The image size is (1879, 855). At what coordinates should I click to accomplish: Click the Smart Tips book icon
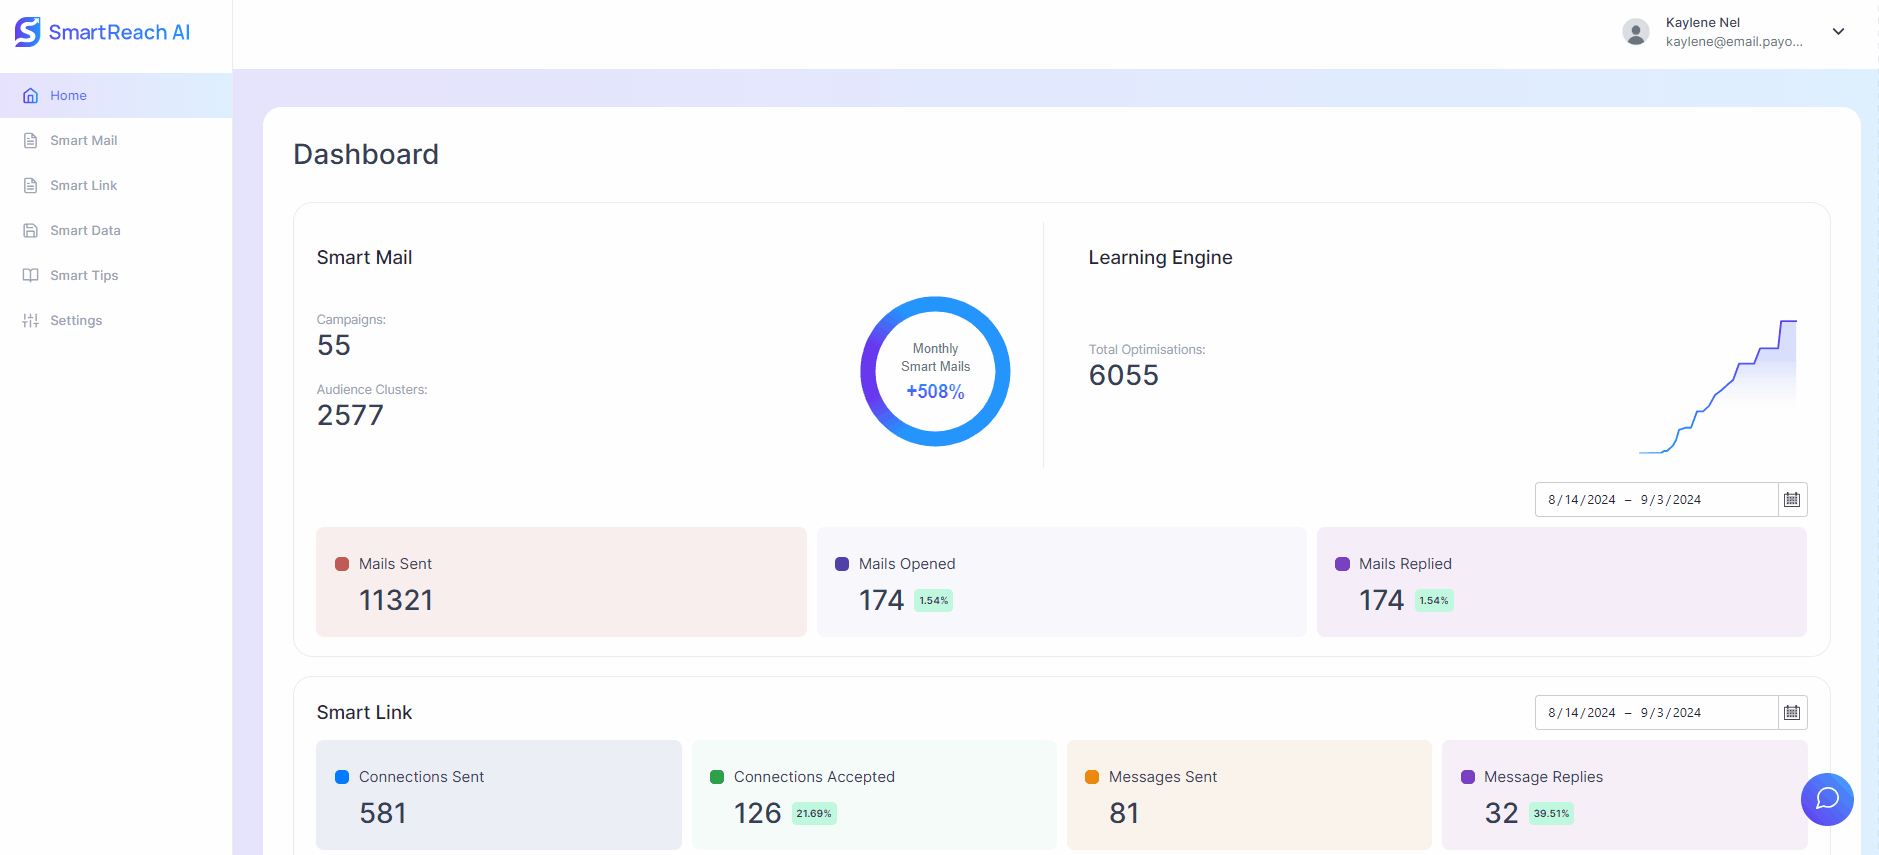31,276
